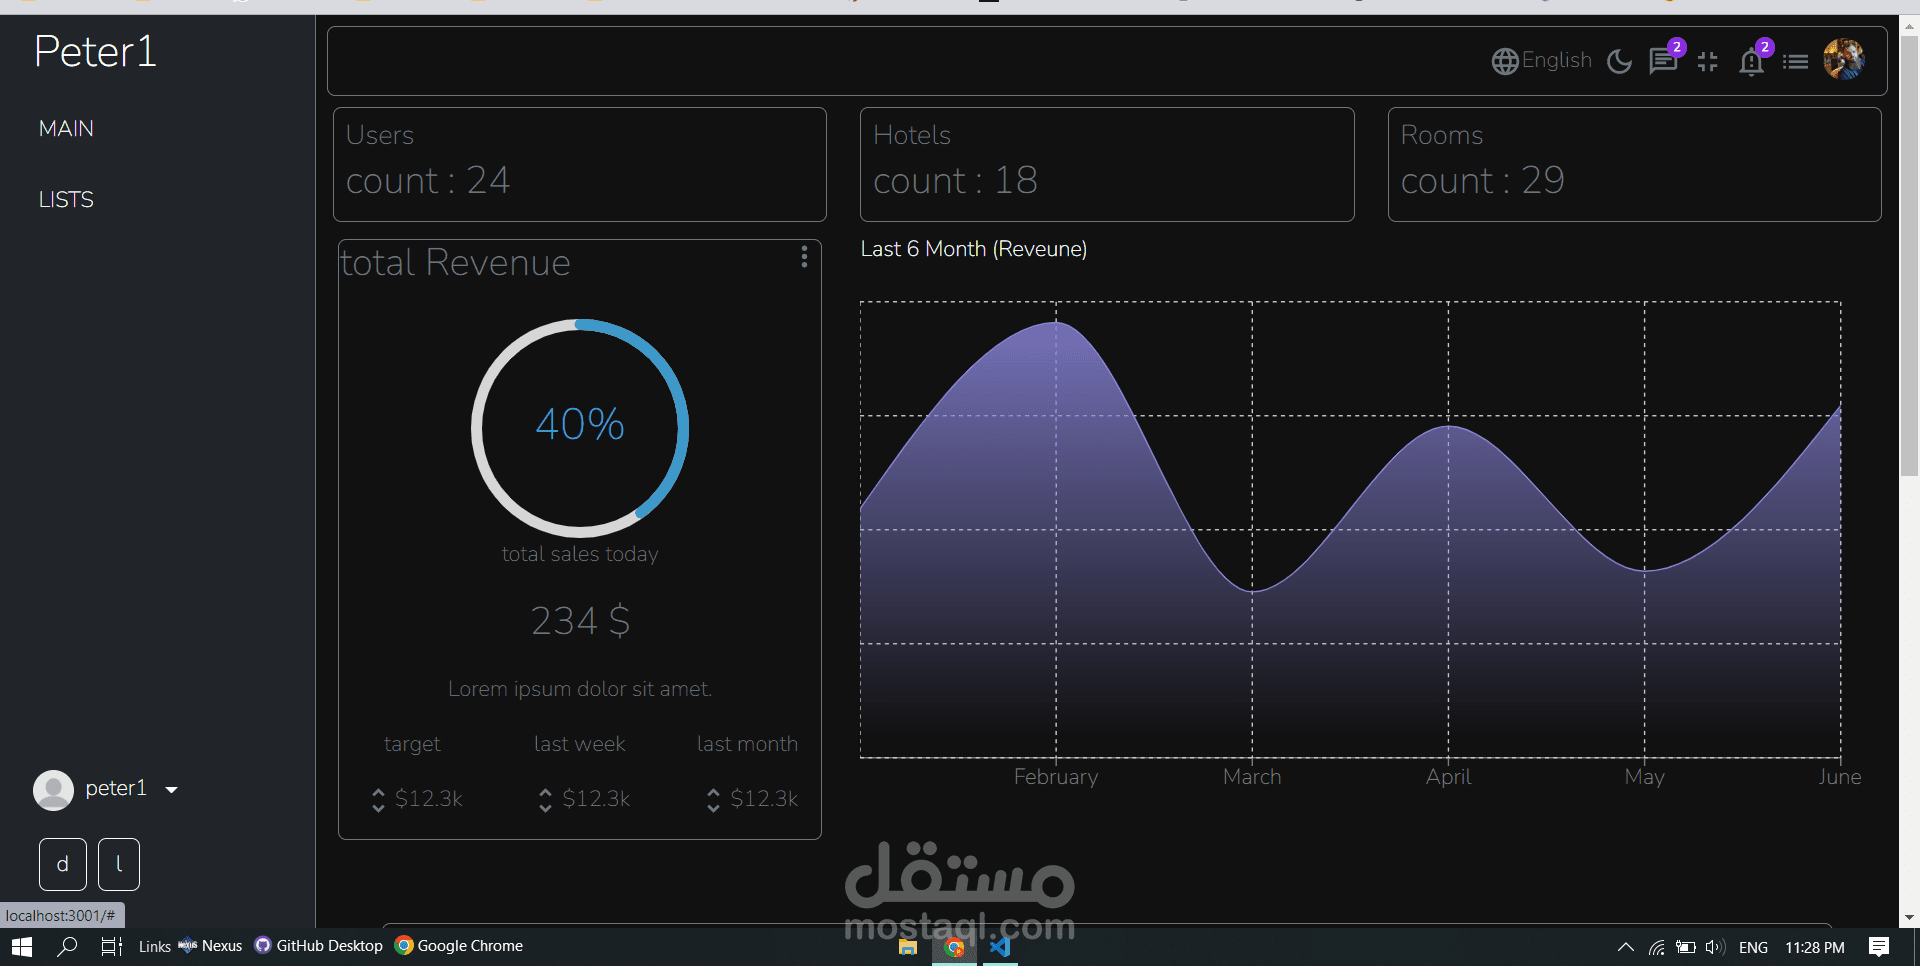Click the 'd' button in the sidebar
The height and width of the screenshot is (966, 1920).
(62, 863)
